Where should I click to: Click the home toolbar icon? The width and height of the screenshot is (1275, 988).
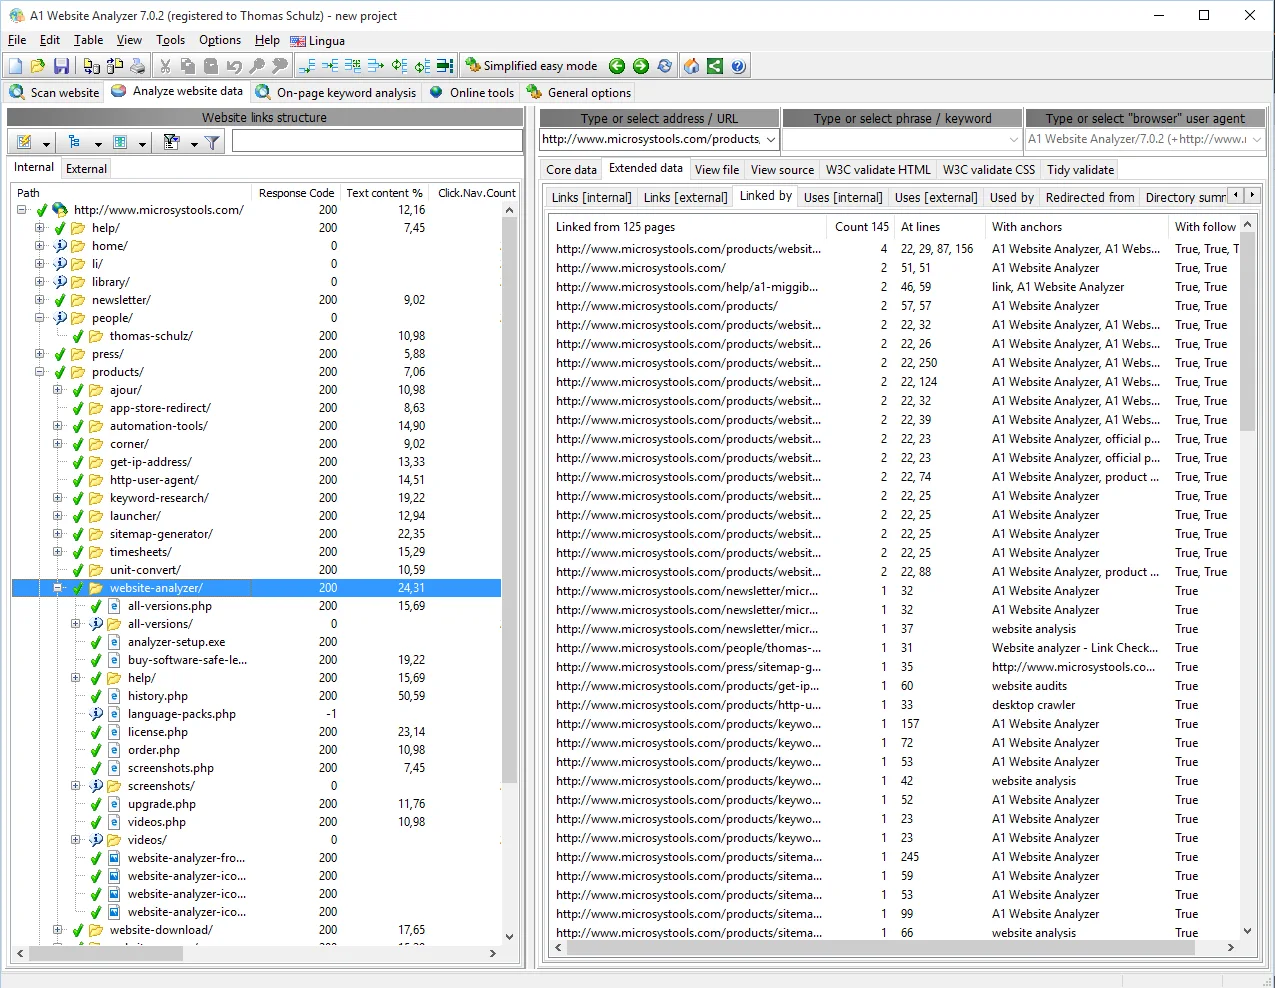(691, 66)
